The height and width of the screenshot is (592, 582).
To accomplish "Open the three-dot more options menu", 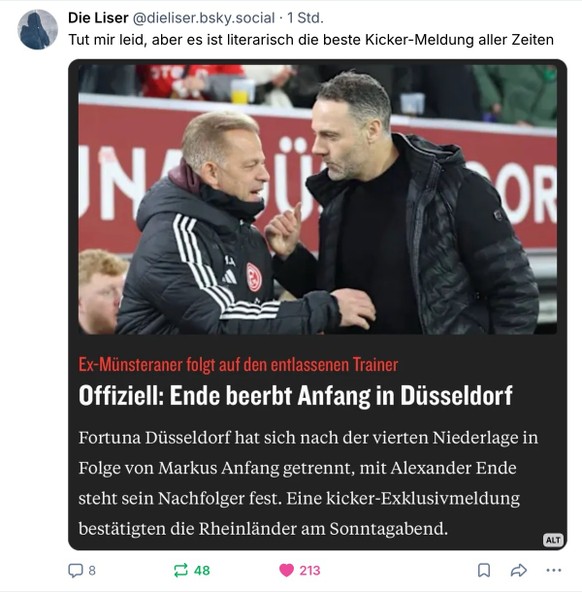I will tap(554, 570).
